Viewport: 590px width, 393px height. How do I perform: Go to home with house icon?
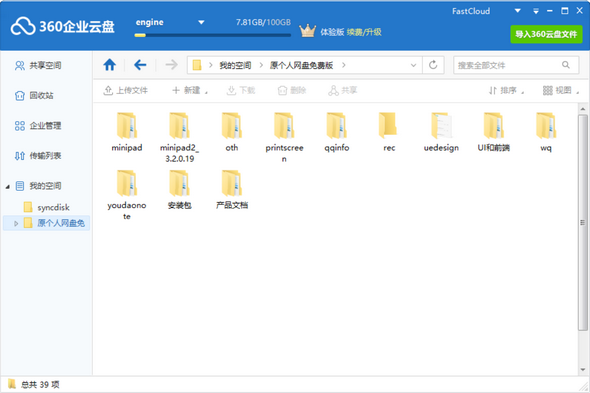pos(109,65)
